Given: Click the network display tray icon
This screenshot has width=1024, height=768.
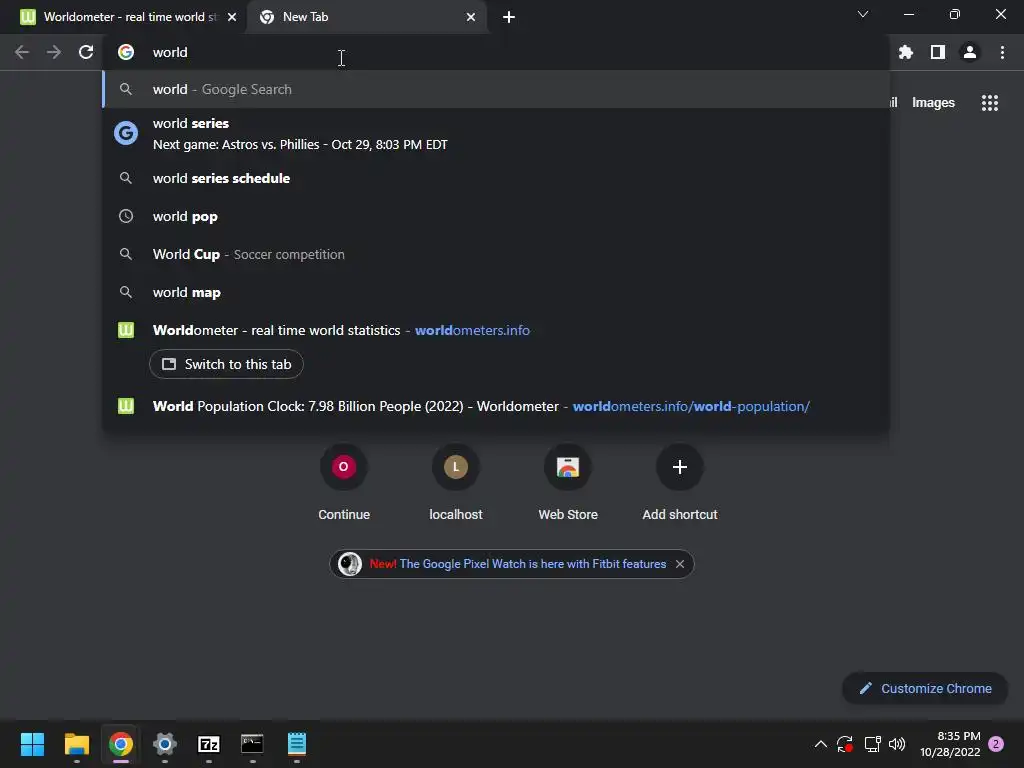Looking at the screenshot, I should (872, 744).
